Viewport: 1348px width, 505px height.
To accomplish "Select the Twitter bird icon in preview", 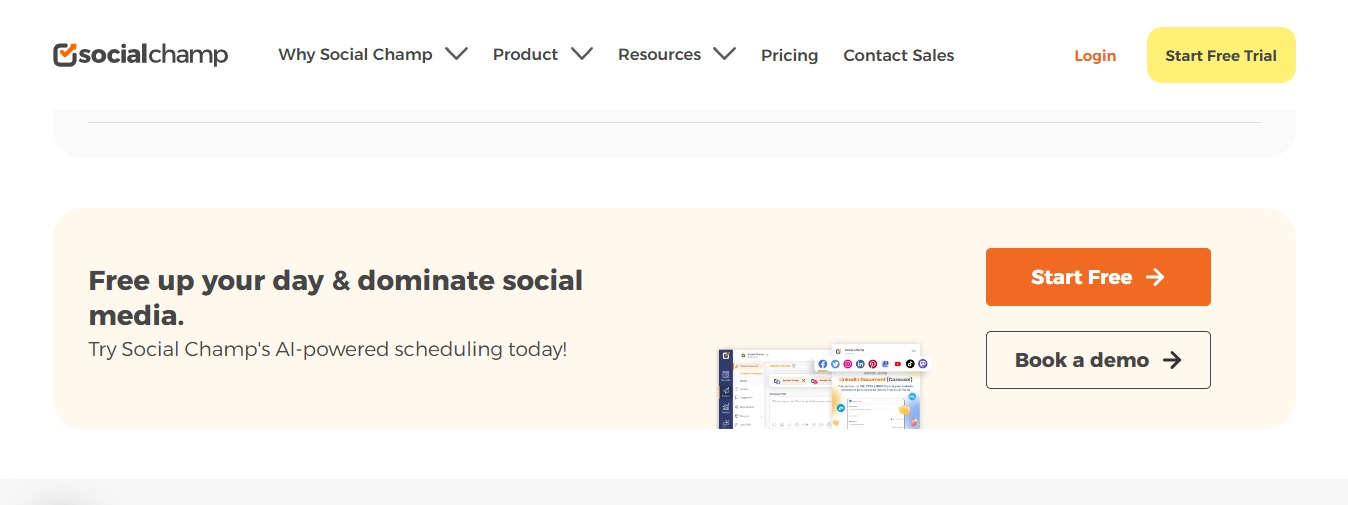I will 835,364.
